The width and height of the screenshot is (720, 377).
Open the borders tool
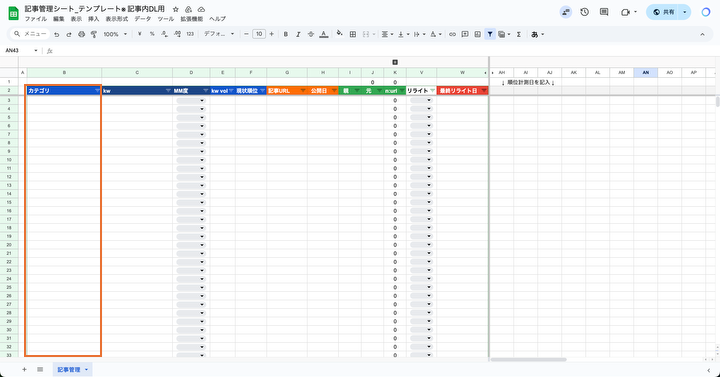point(353,34)
